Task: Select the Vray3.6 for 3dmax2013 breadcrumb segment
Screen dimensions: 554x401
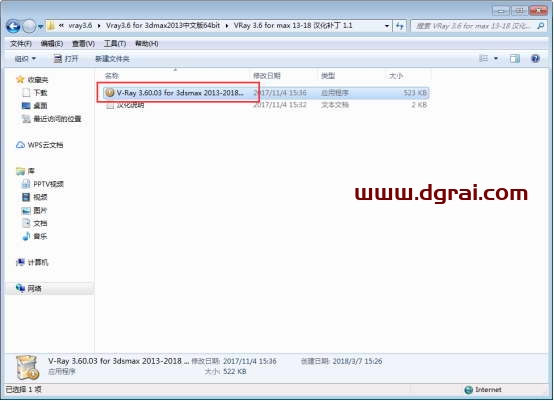Action: click(x=163, y=25)
